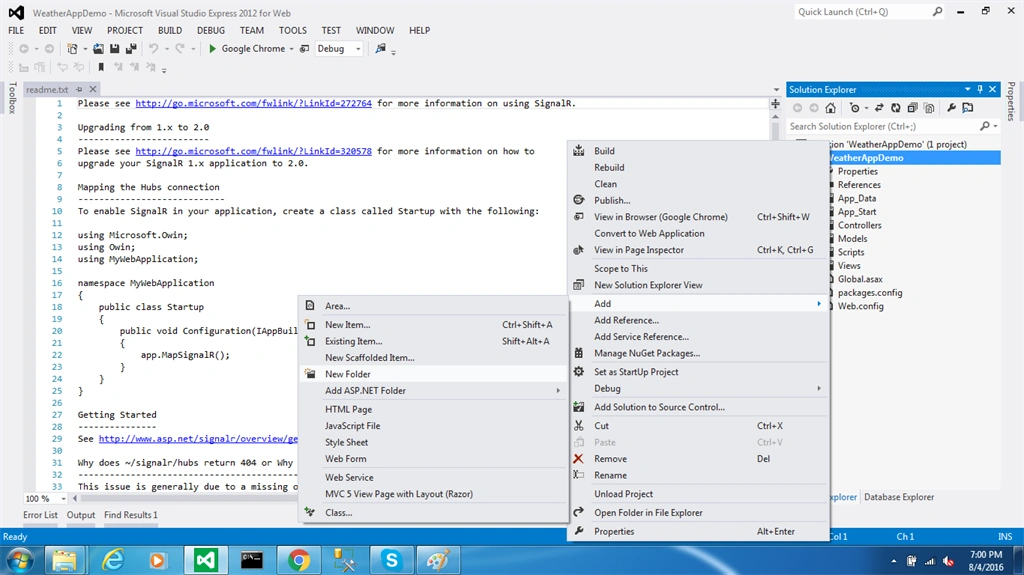Open the LinkId=272764 hyperlink in readme

click(x=253, y=103)
